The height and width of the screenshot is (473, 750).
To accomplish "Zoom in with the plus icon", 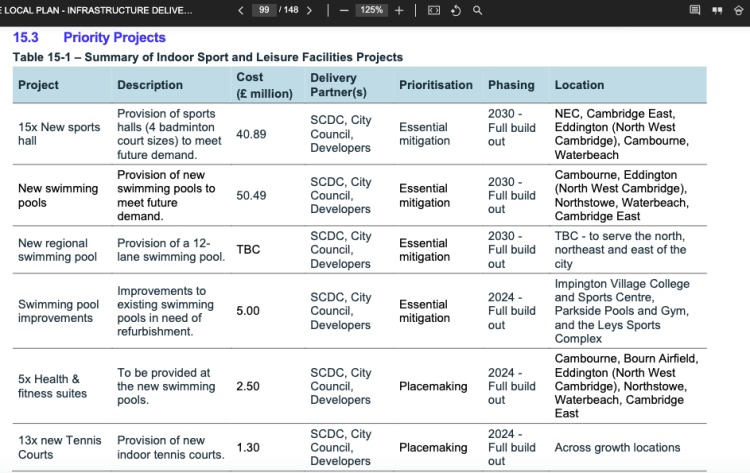I will coord(399,10).
